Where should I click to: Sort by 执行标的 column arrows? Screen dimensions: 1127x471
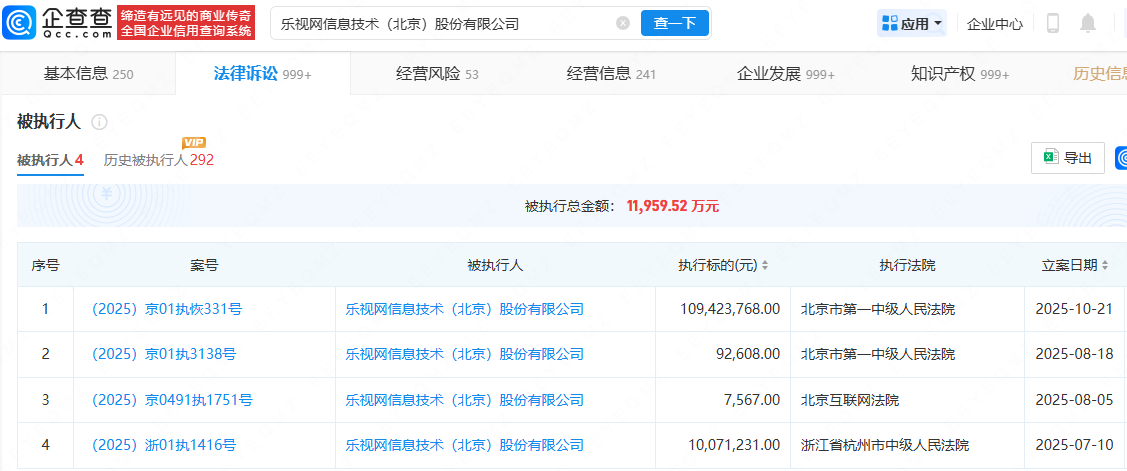[765, 266]
